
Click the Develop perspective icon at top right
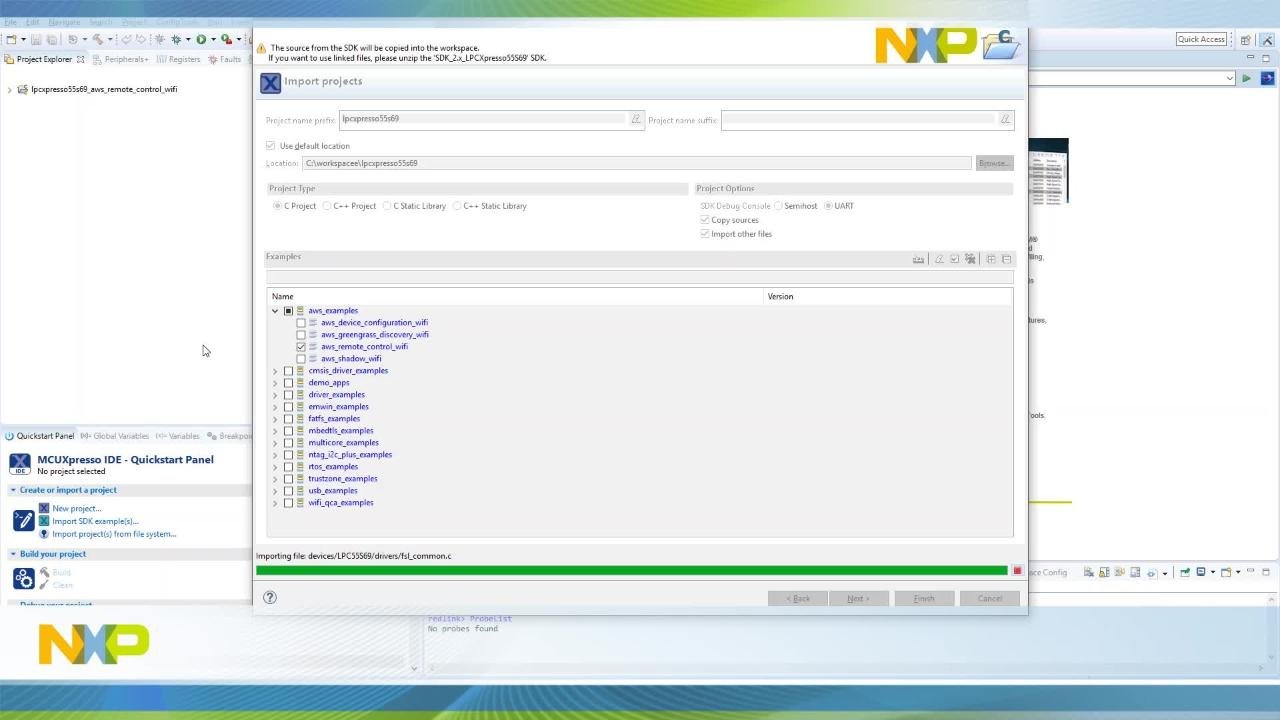pos(1265,40)
